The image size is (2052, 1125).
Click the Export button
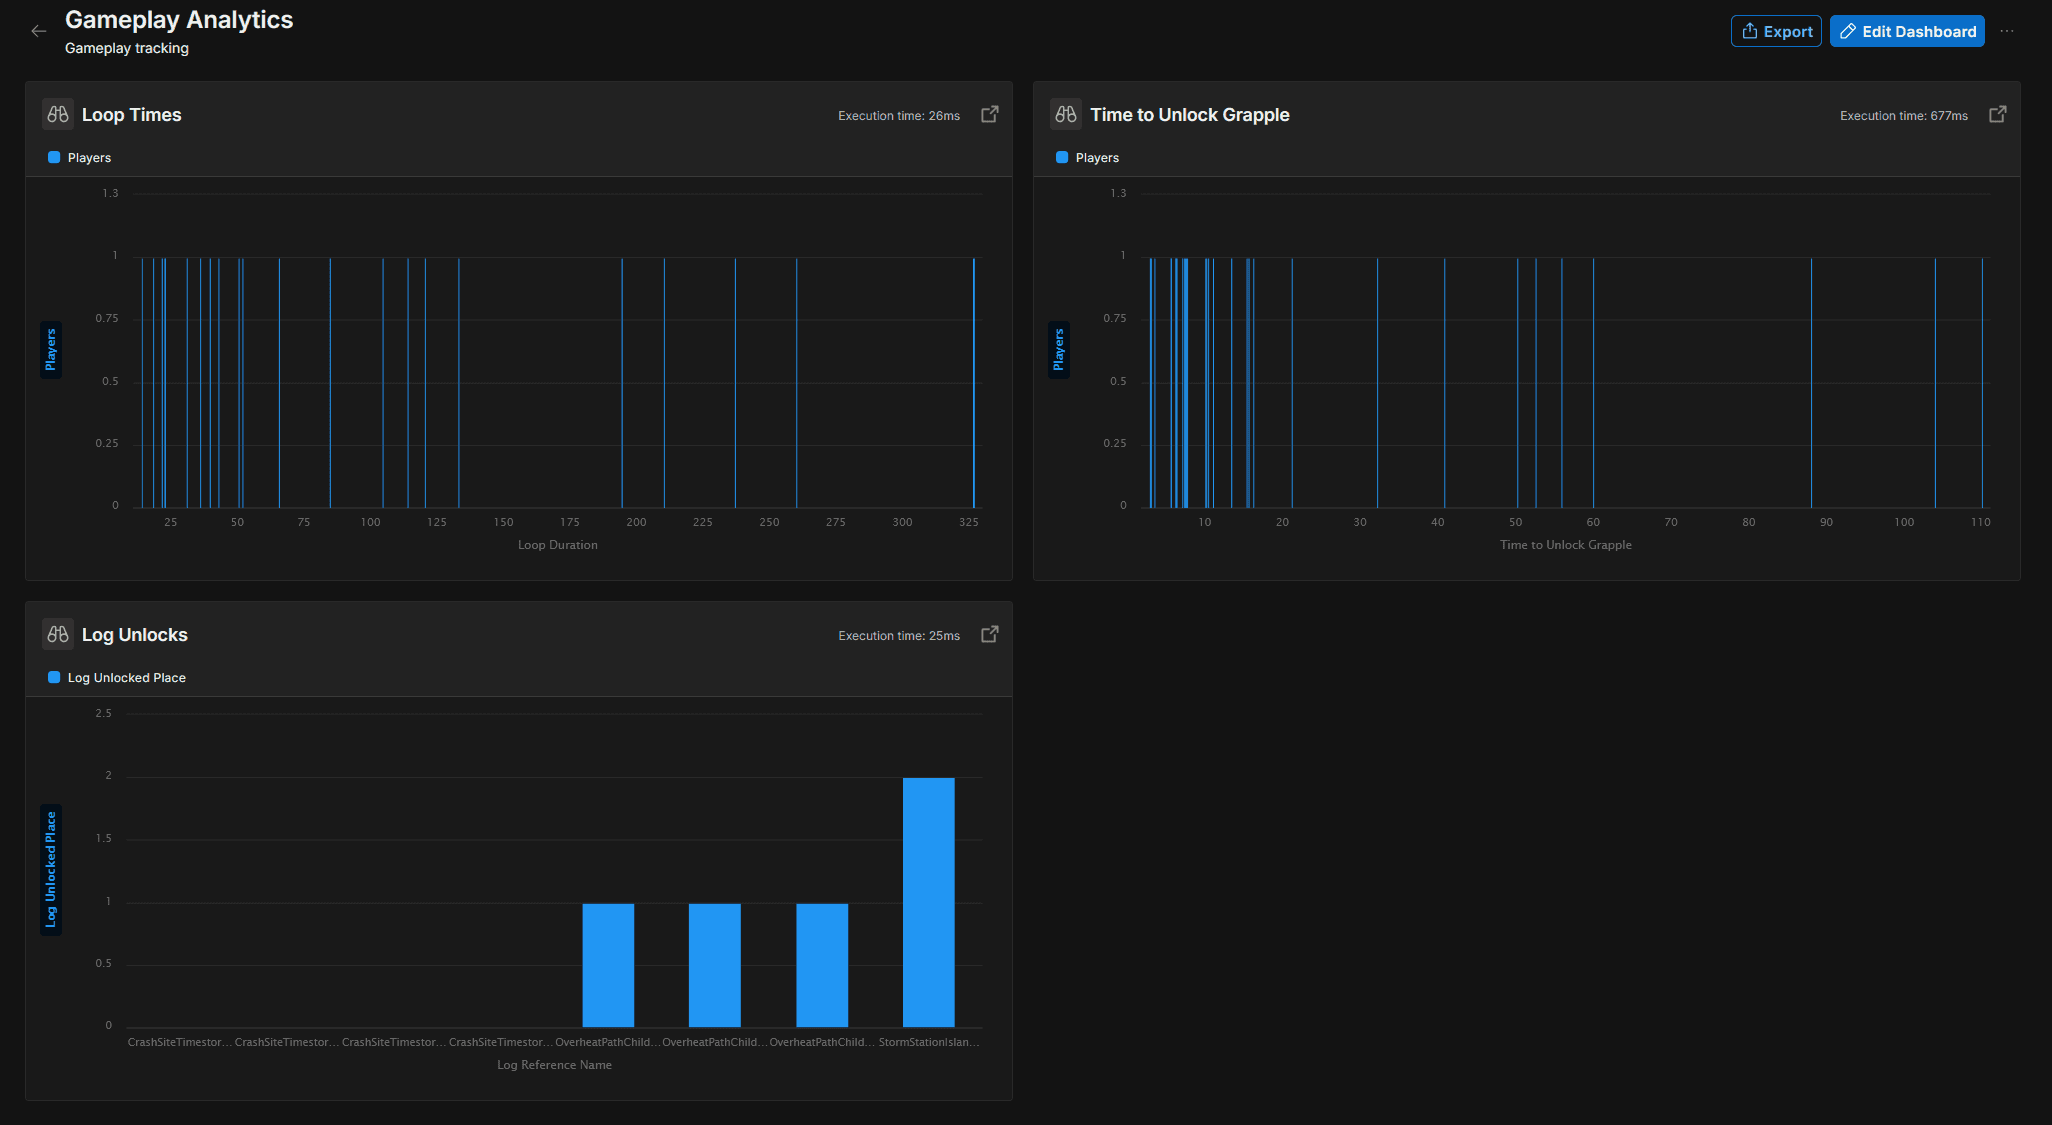click(1776, 31)
